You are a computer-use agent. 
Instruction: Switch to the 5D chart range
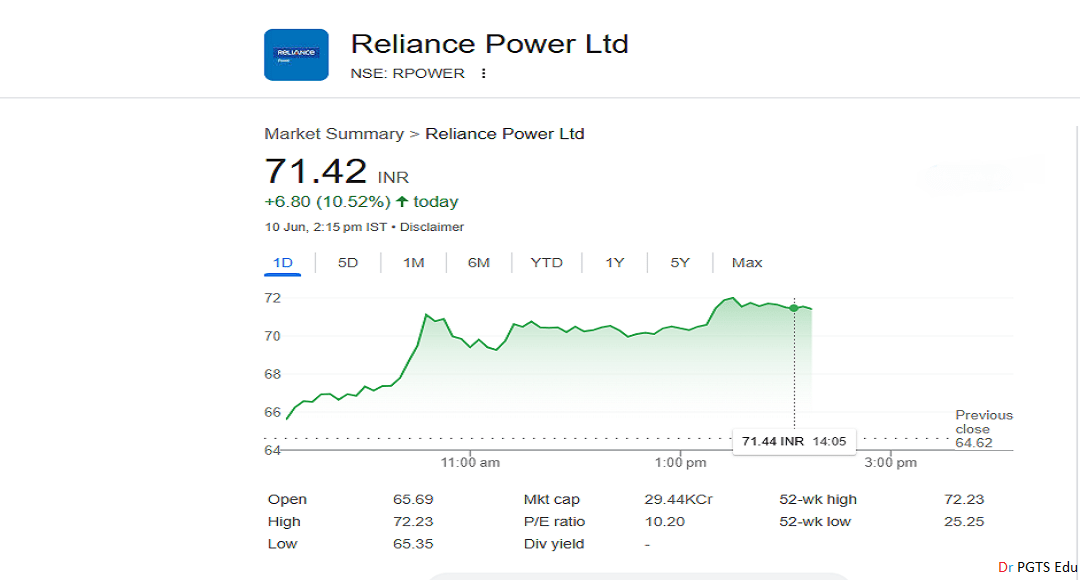[348, 262]
